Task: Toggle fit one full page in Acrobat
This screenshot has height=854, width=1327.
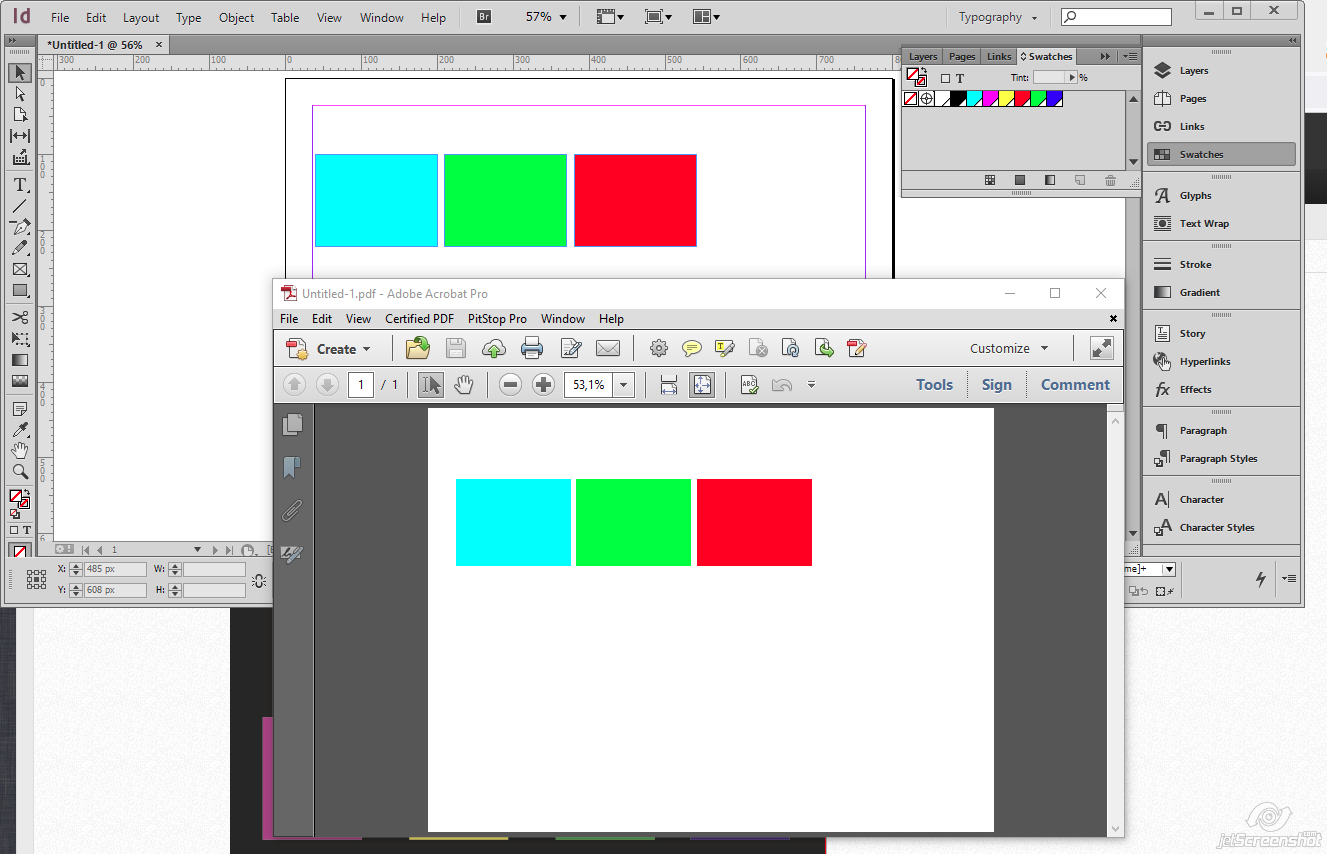Action: 702,385
